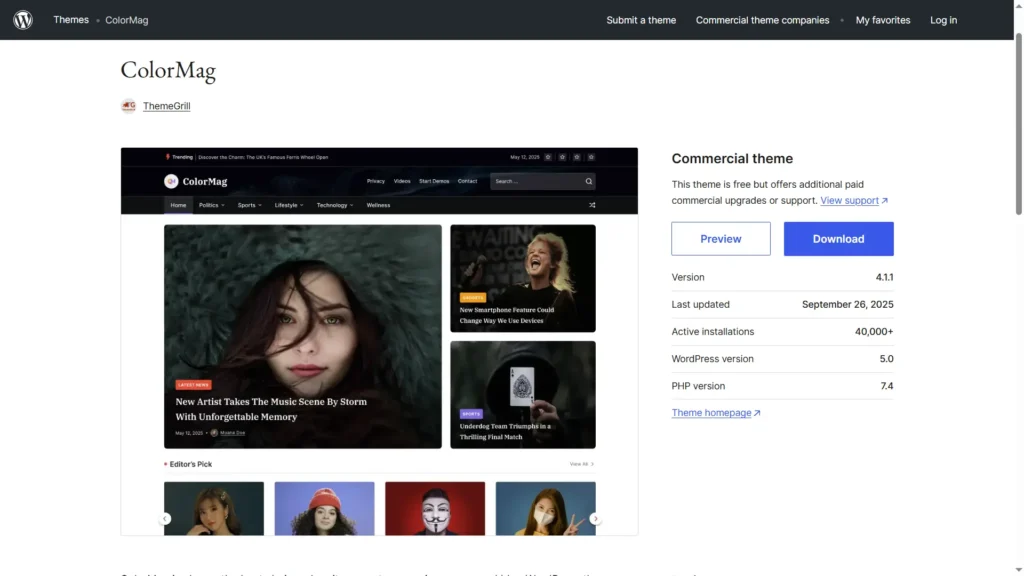Click the version value 4.1.1

(x=884, y=277)
